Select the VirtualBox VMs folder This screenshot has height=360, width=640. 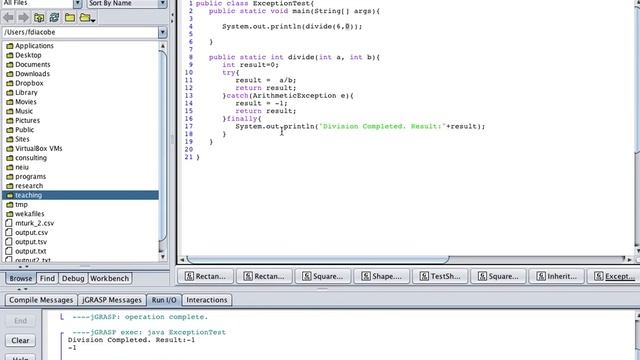tap(39, 149)
